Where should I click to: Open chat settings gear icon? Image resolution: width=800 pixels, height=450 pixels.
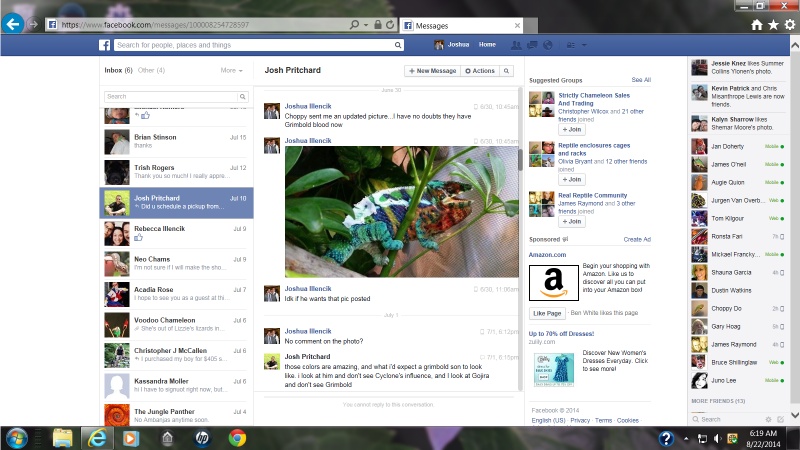click(769, 419)
